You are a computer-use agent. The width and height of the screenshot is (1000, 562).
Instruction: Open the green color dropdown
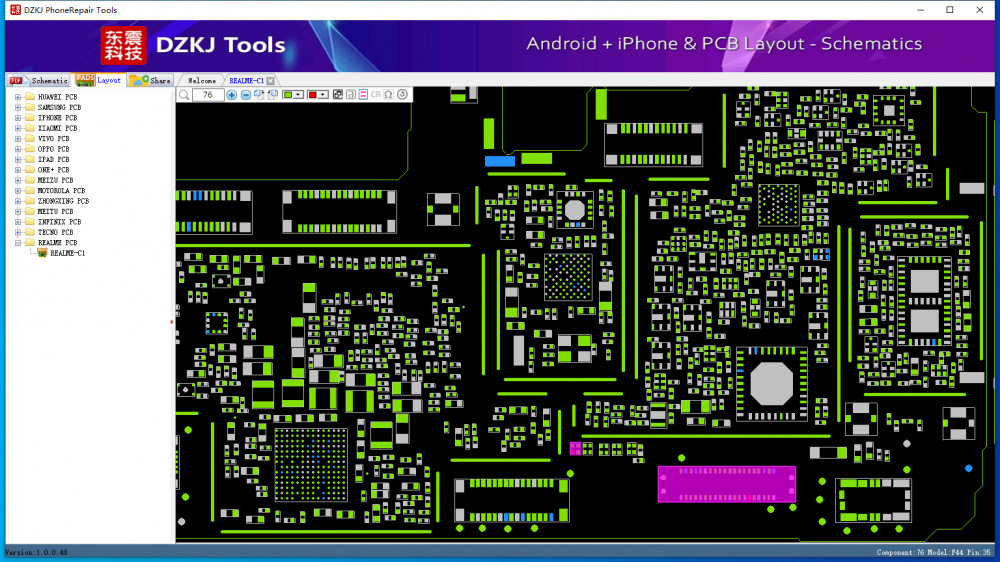tap(301, 95)
